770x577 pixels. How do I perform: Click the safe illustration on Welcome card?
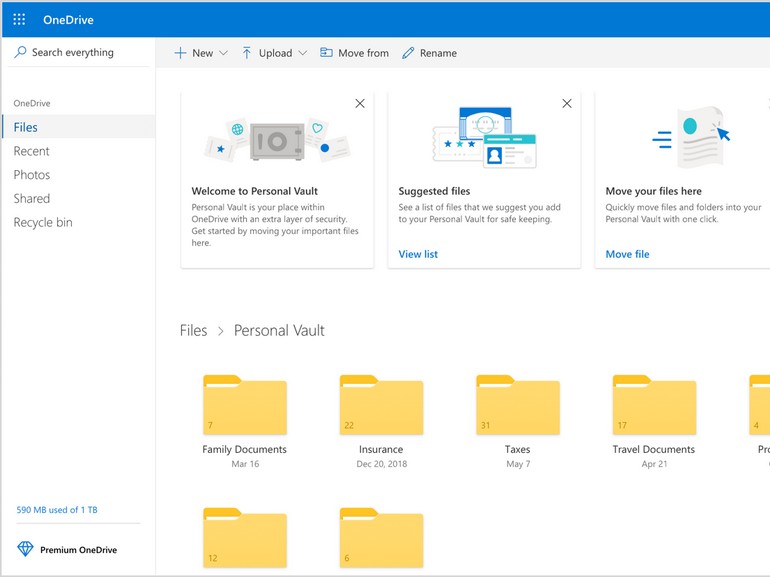277,140
